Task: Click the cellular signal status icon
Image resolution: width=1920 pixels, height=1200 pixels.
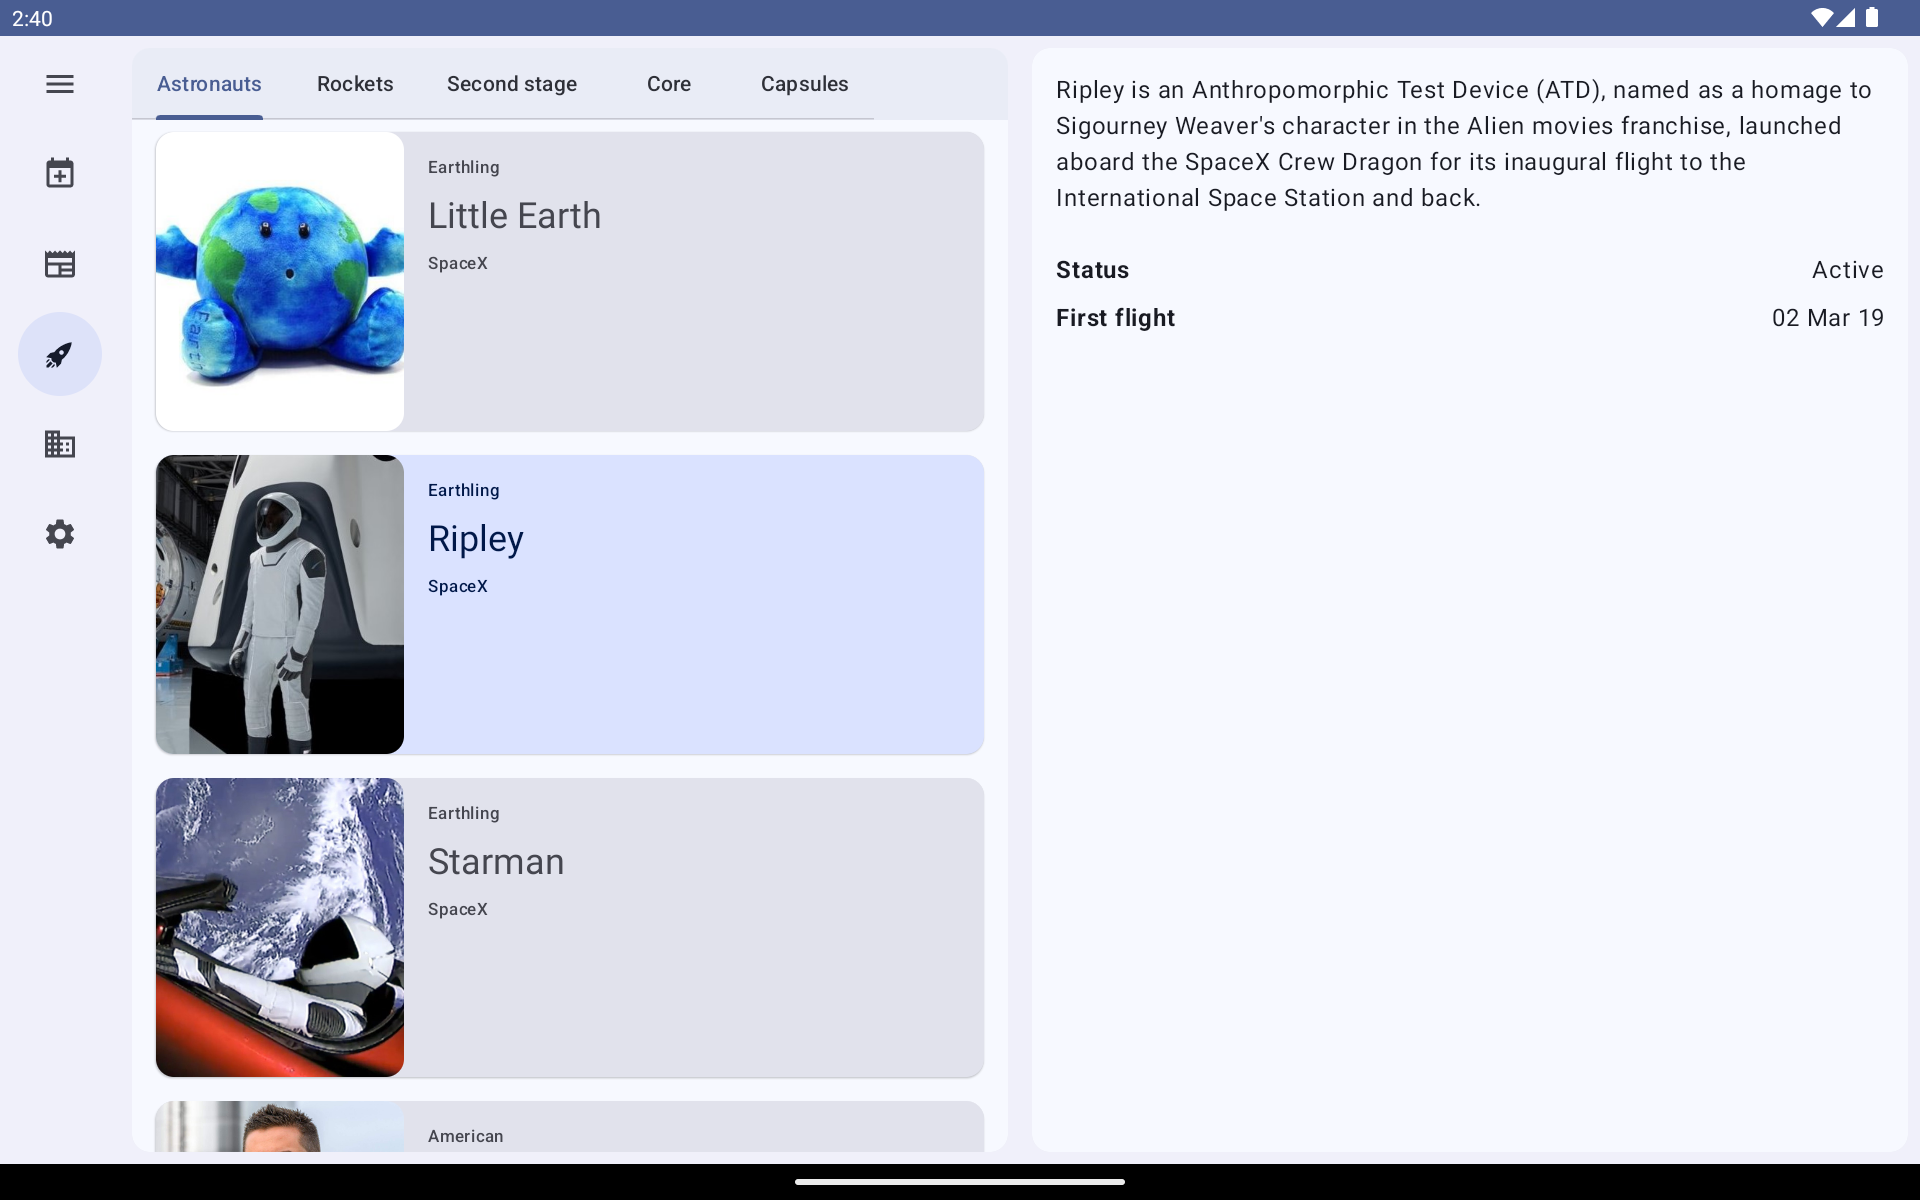Action: click(1846, 18)
